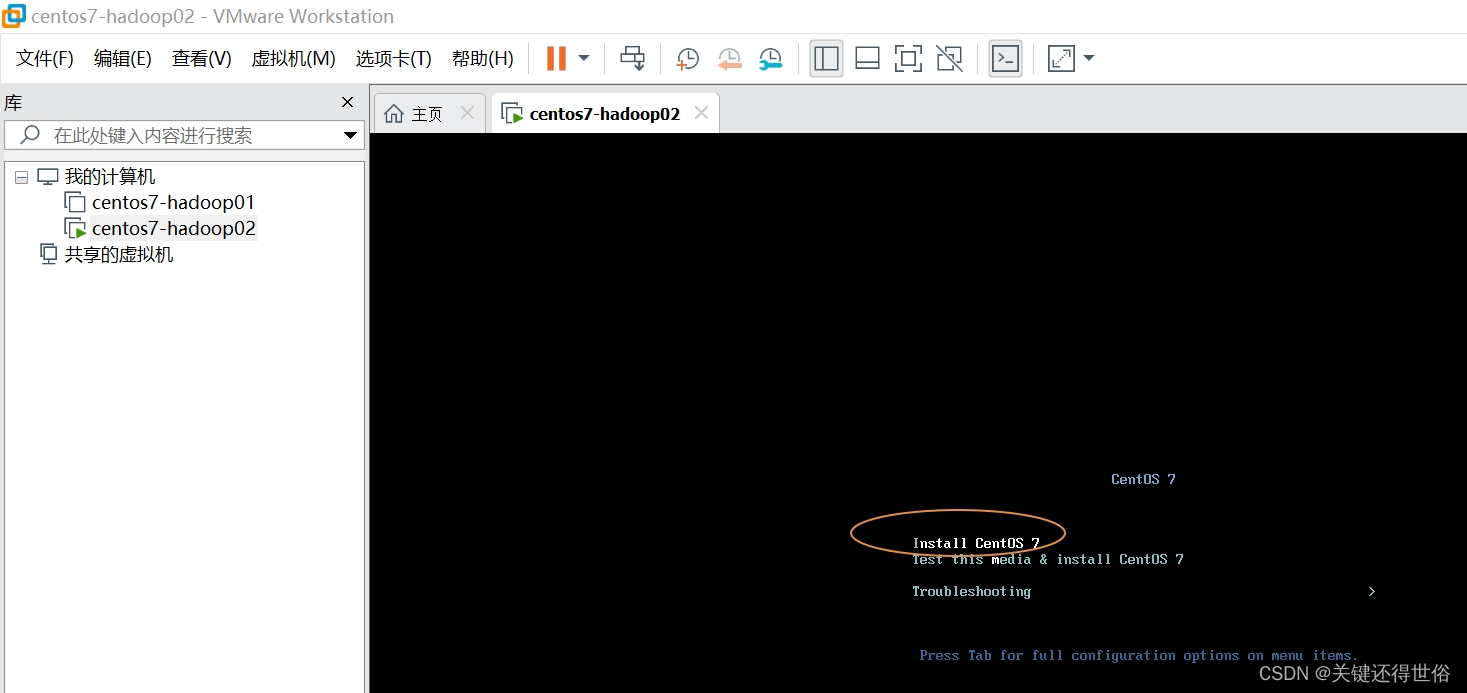Open the power options dropdown arrow

point(584,59)
